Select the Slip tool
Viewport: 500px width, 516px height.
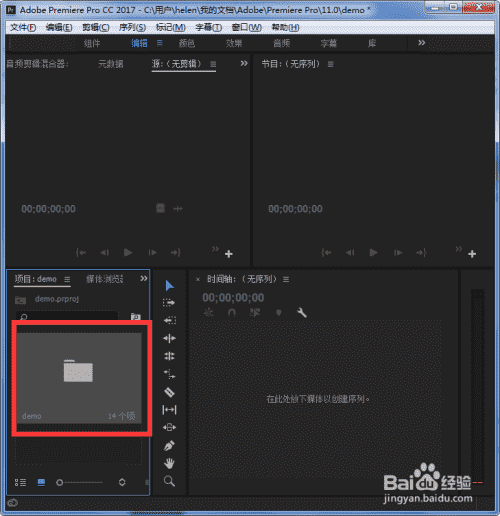(169, 410)
